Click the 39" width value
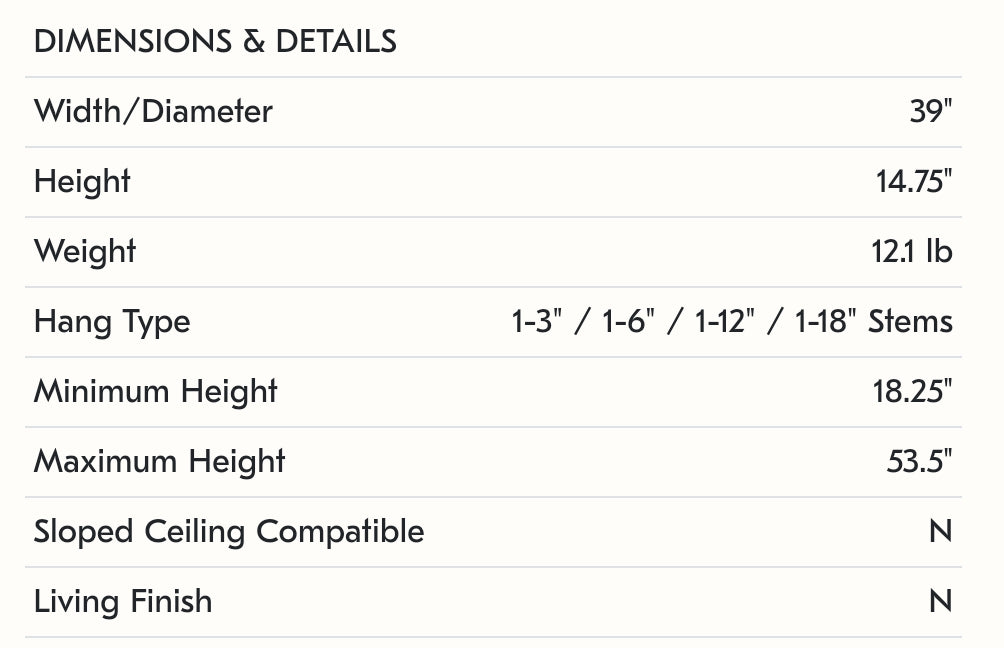 point(930,111)
